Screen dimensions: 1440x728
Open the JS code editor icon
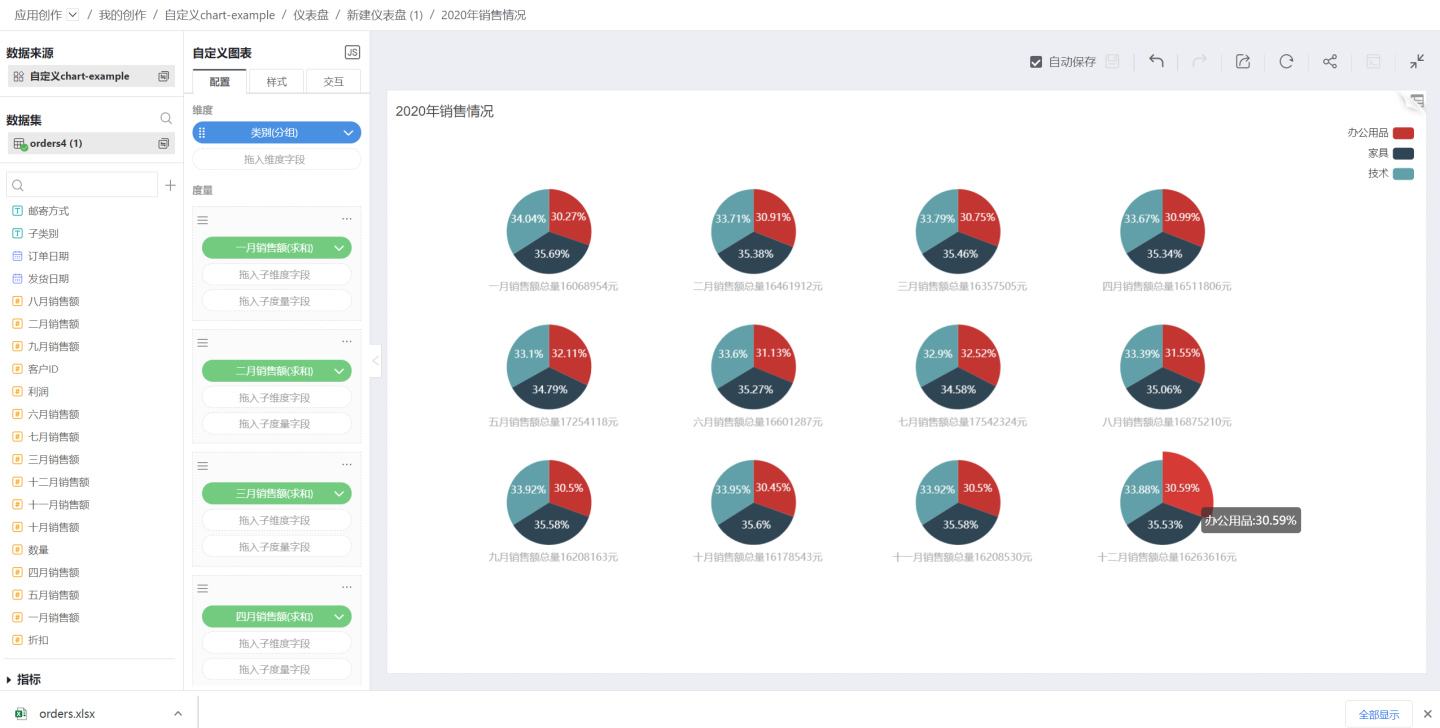(x=352, y=53)
